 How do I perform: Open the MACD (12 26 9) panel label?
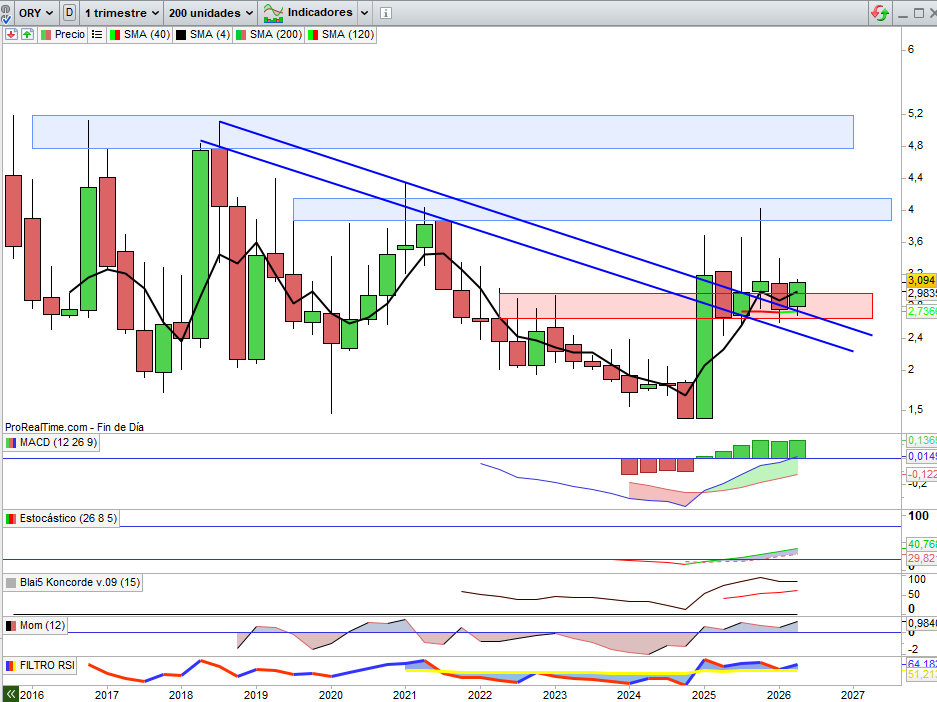point(58,443)
